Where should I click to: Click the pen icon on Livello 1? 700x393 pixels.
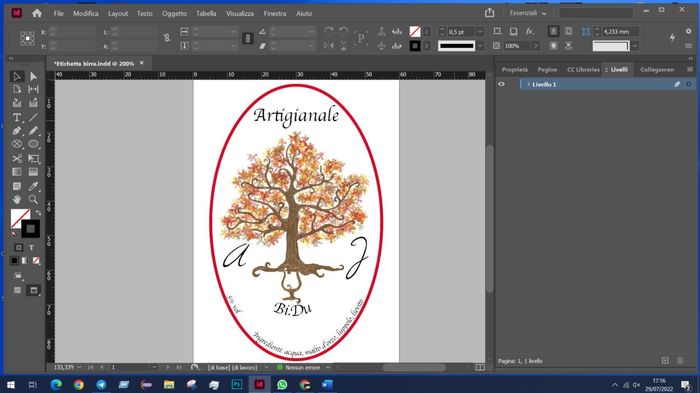click(x=677, y=84)
